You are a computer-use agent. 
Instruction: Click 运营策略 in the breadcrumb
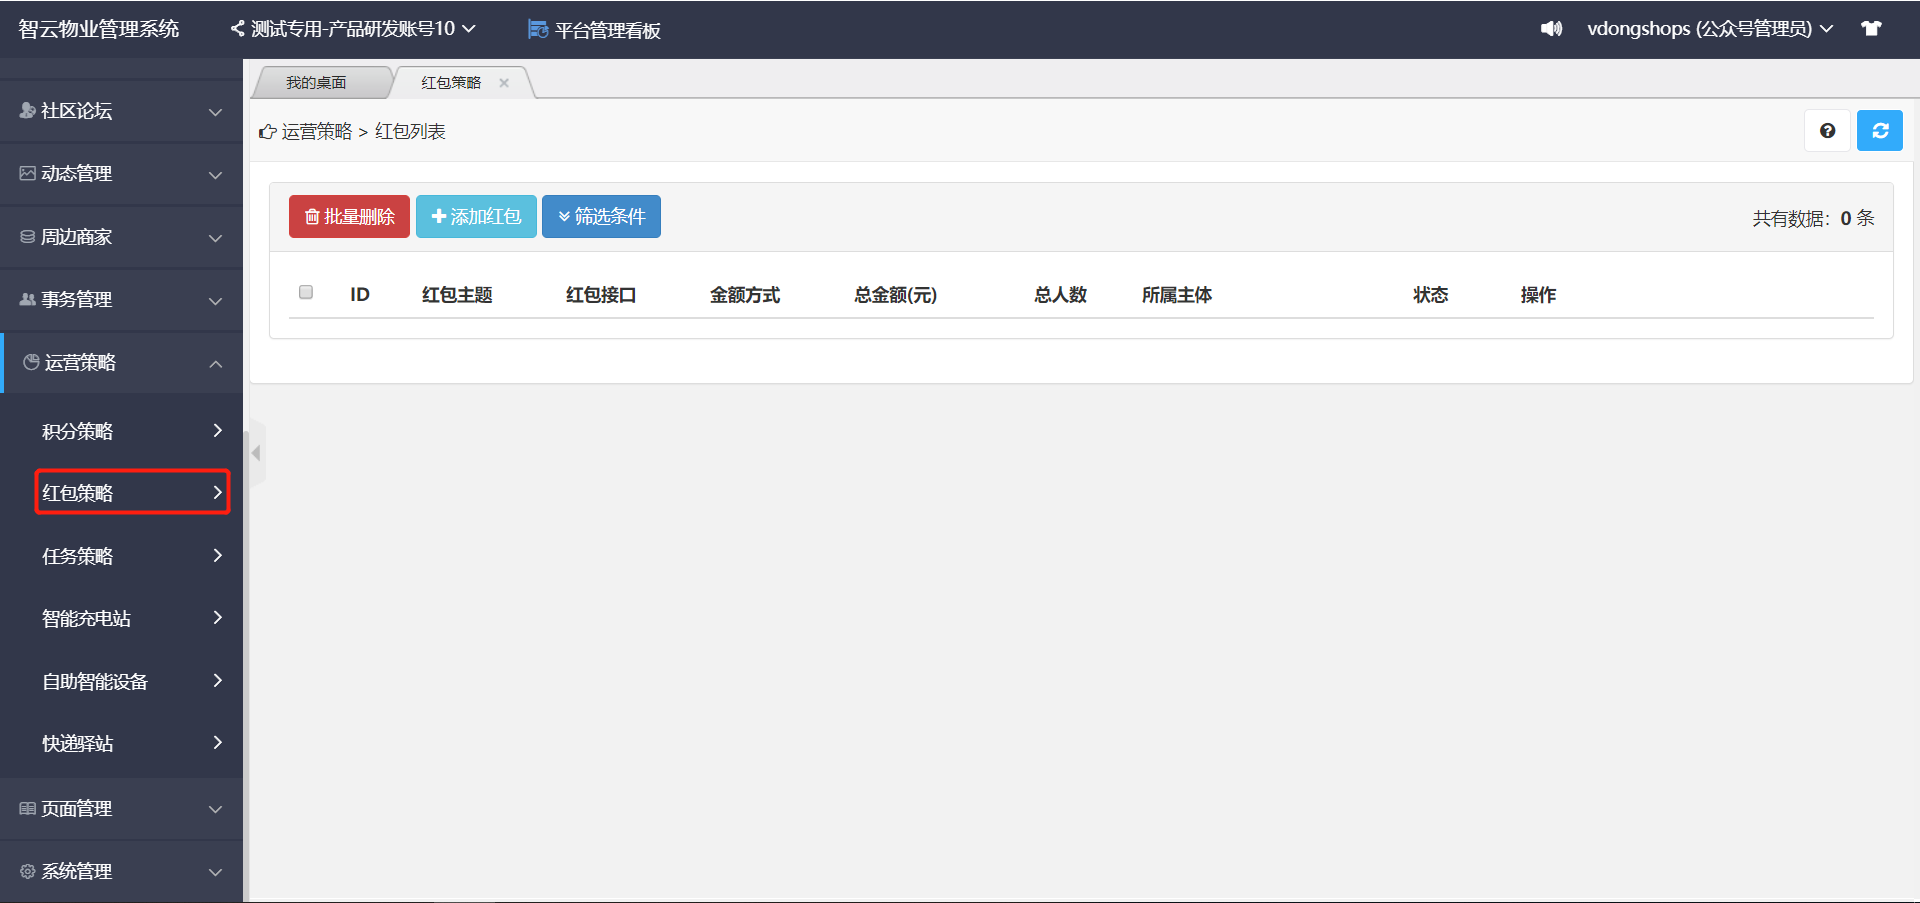pos(317,132)
